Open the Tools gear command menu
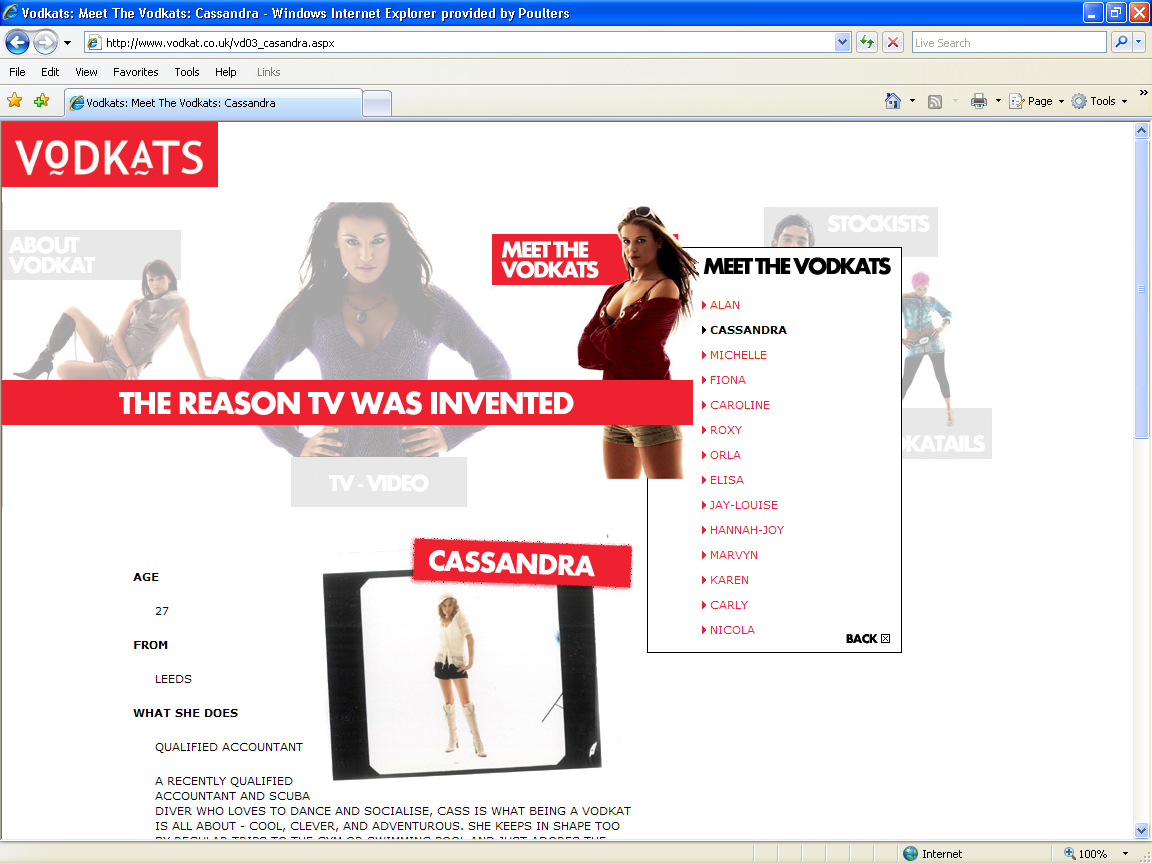The width and height of the screenshot is (1152, 864). click(1099, 101)
